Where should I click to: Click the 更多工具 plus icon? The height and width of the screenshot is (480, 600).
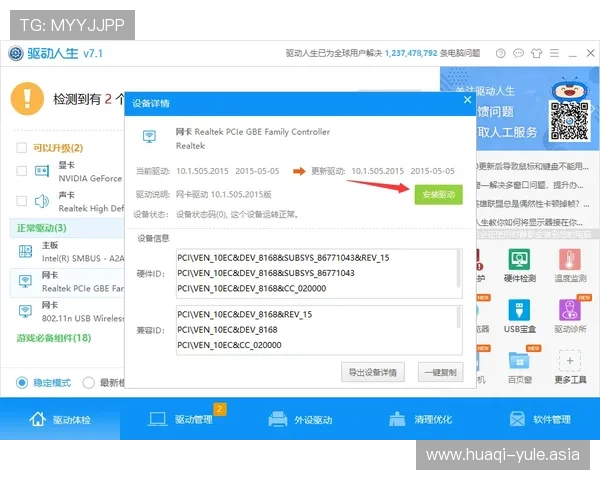[x=570, y=361]
